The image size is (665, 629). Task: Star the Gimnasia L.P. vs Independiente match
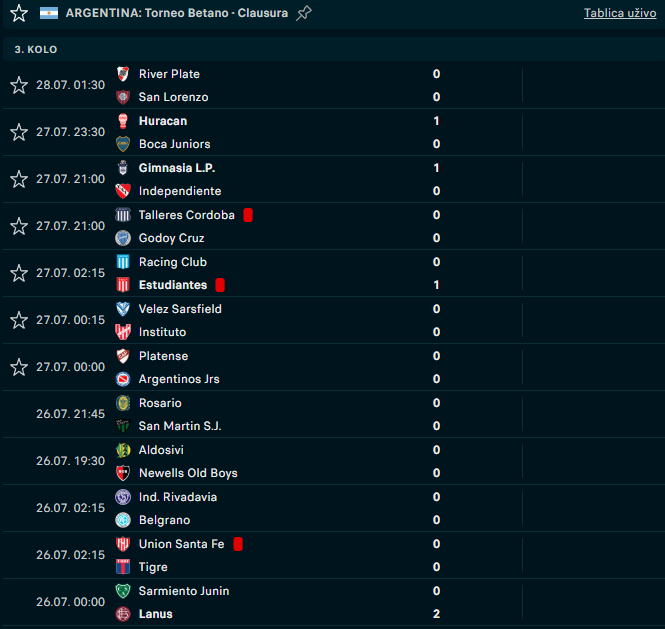coord(19,179)
